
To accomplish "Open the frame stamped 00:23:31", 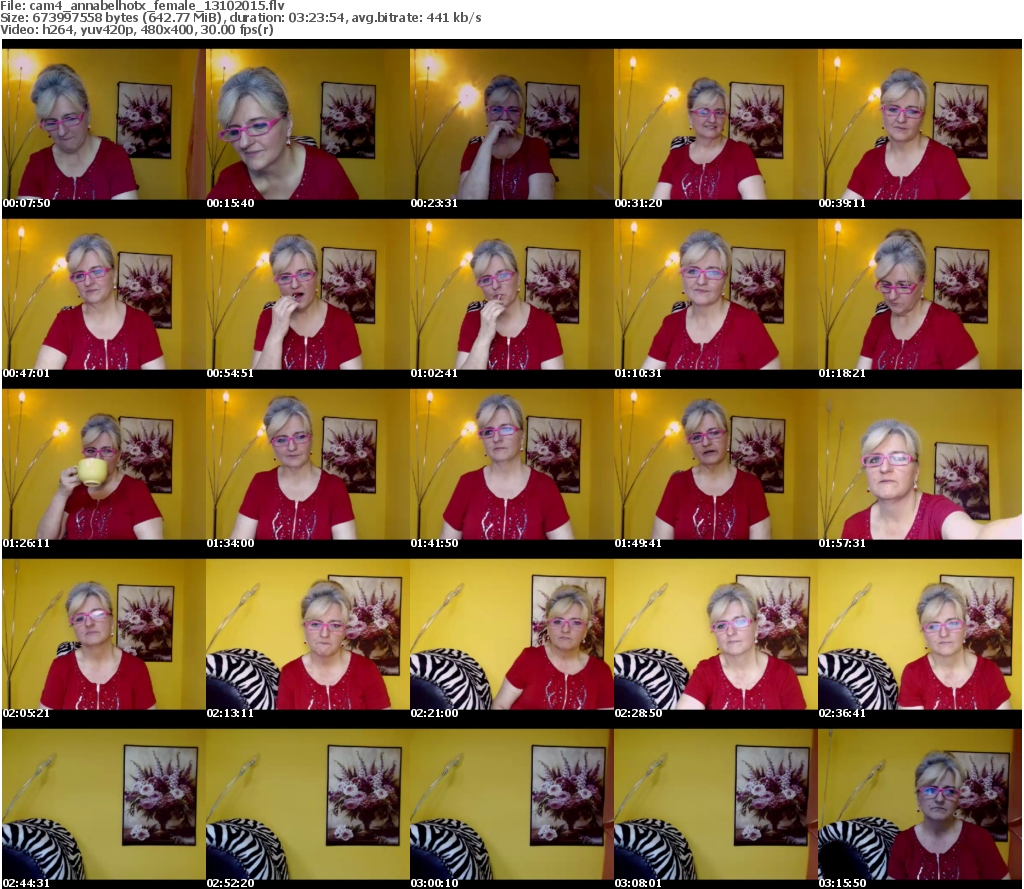I will (511, 124).
